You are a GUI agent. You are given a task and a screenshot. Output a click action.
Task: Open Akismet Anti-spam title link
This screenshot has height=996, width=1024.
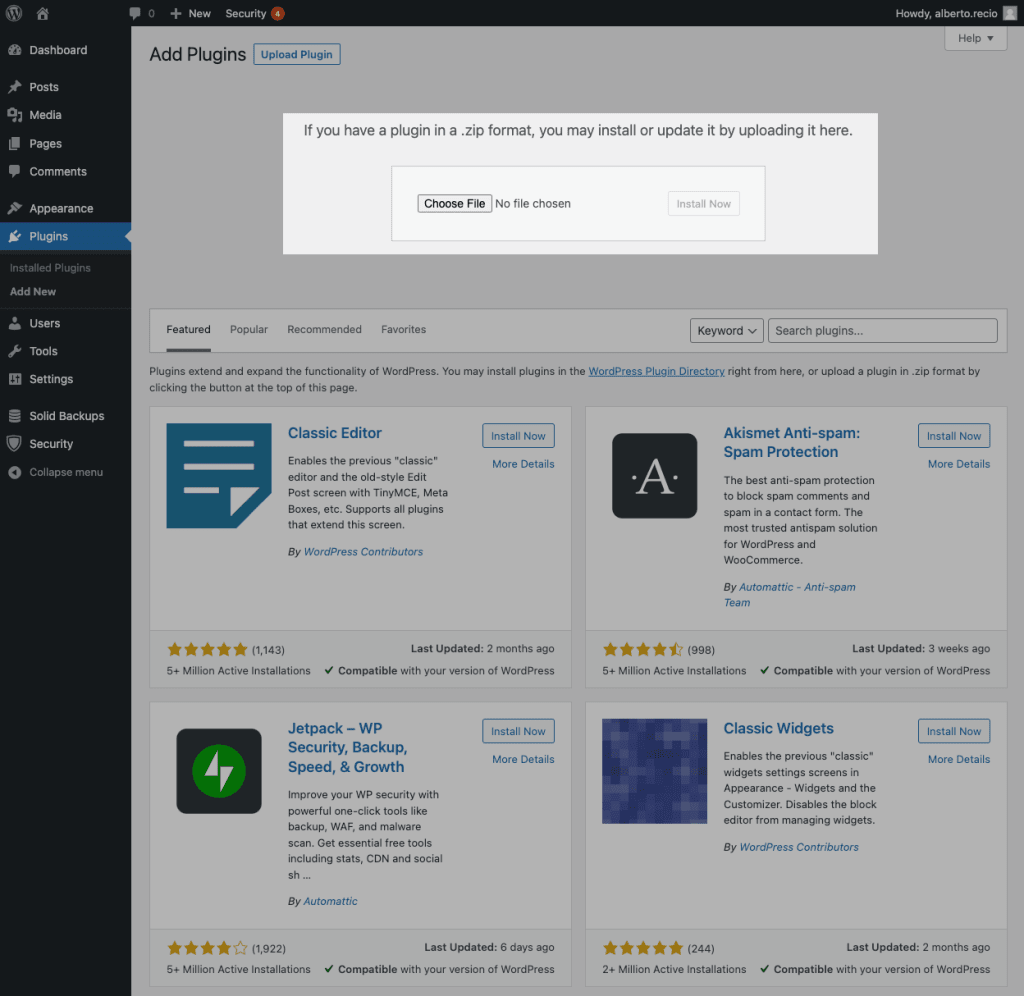[x=792, y=442]
